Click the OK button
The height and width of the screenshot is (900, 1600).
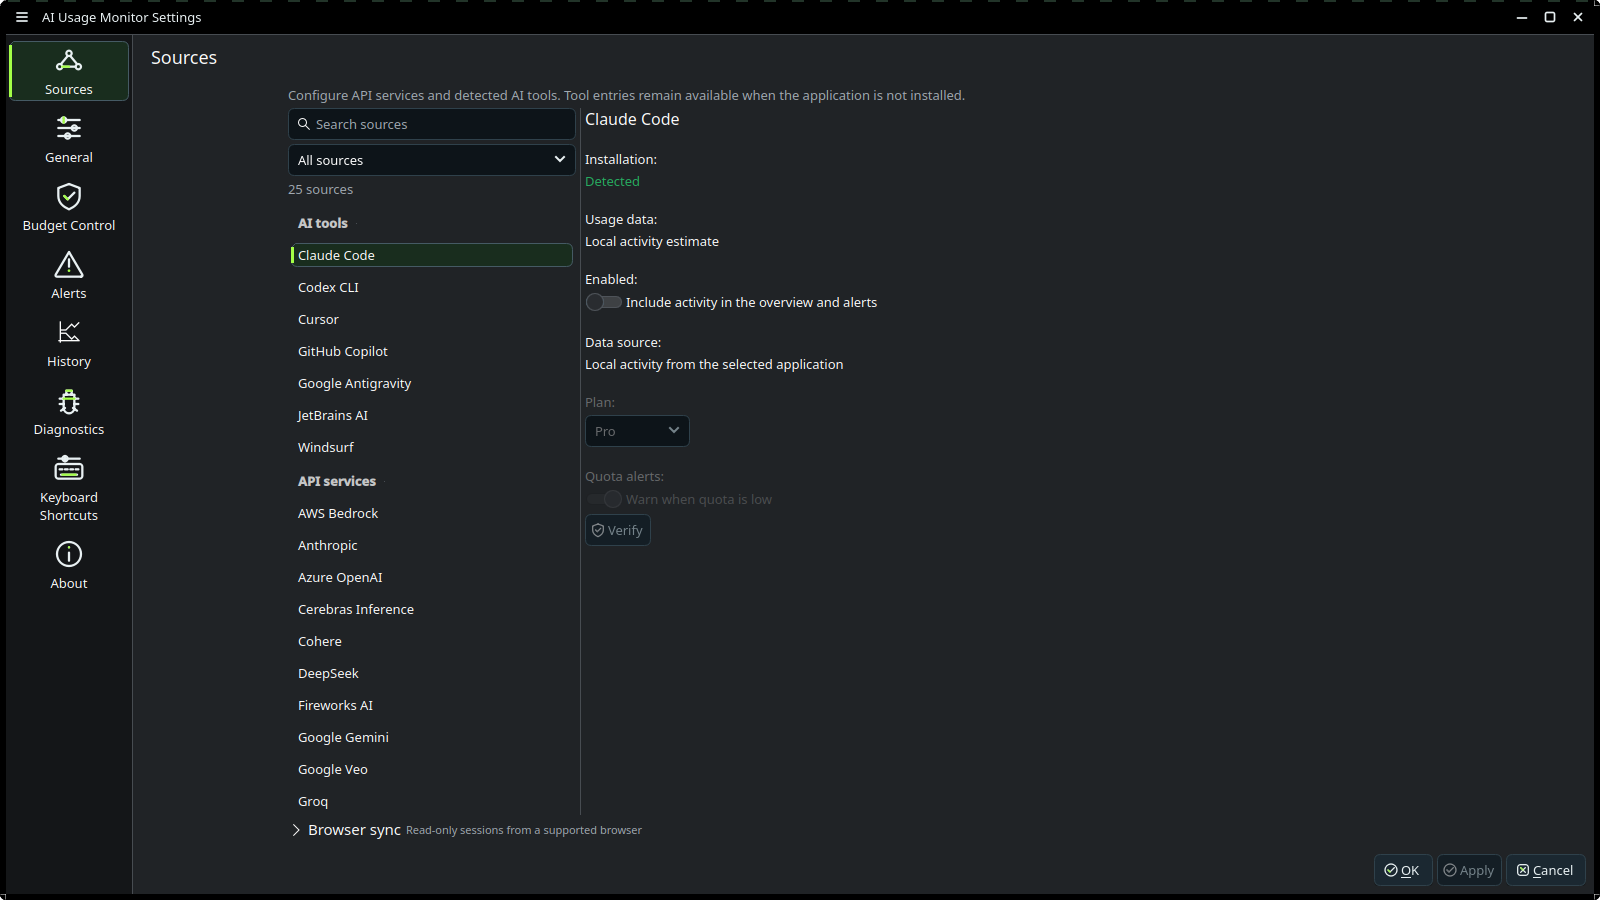click(x=1403, y=870)
